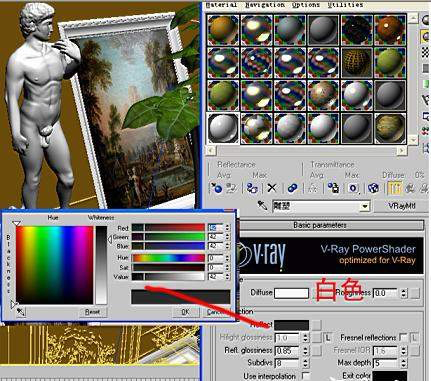Click Pick Material from Object eyedropper
This screenshot has width=431, height=381.
262,206
